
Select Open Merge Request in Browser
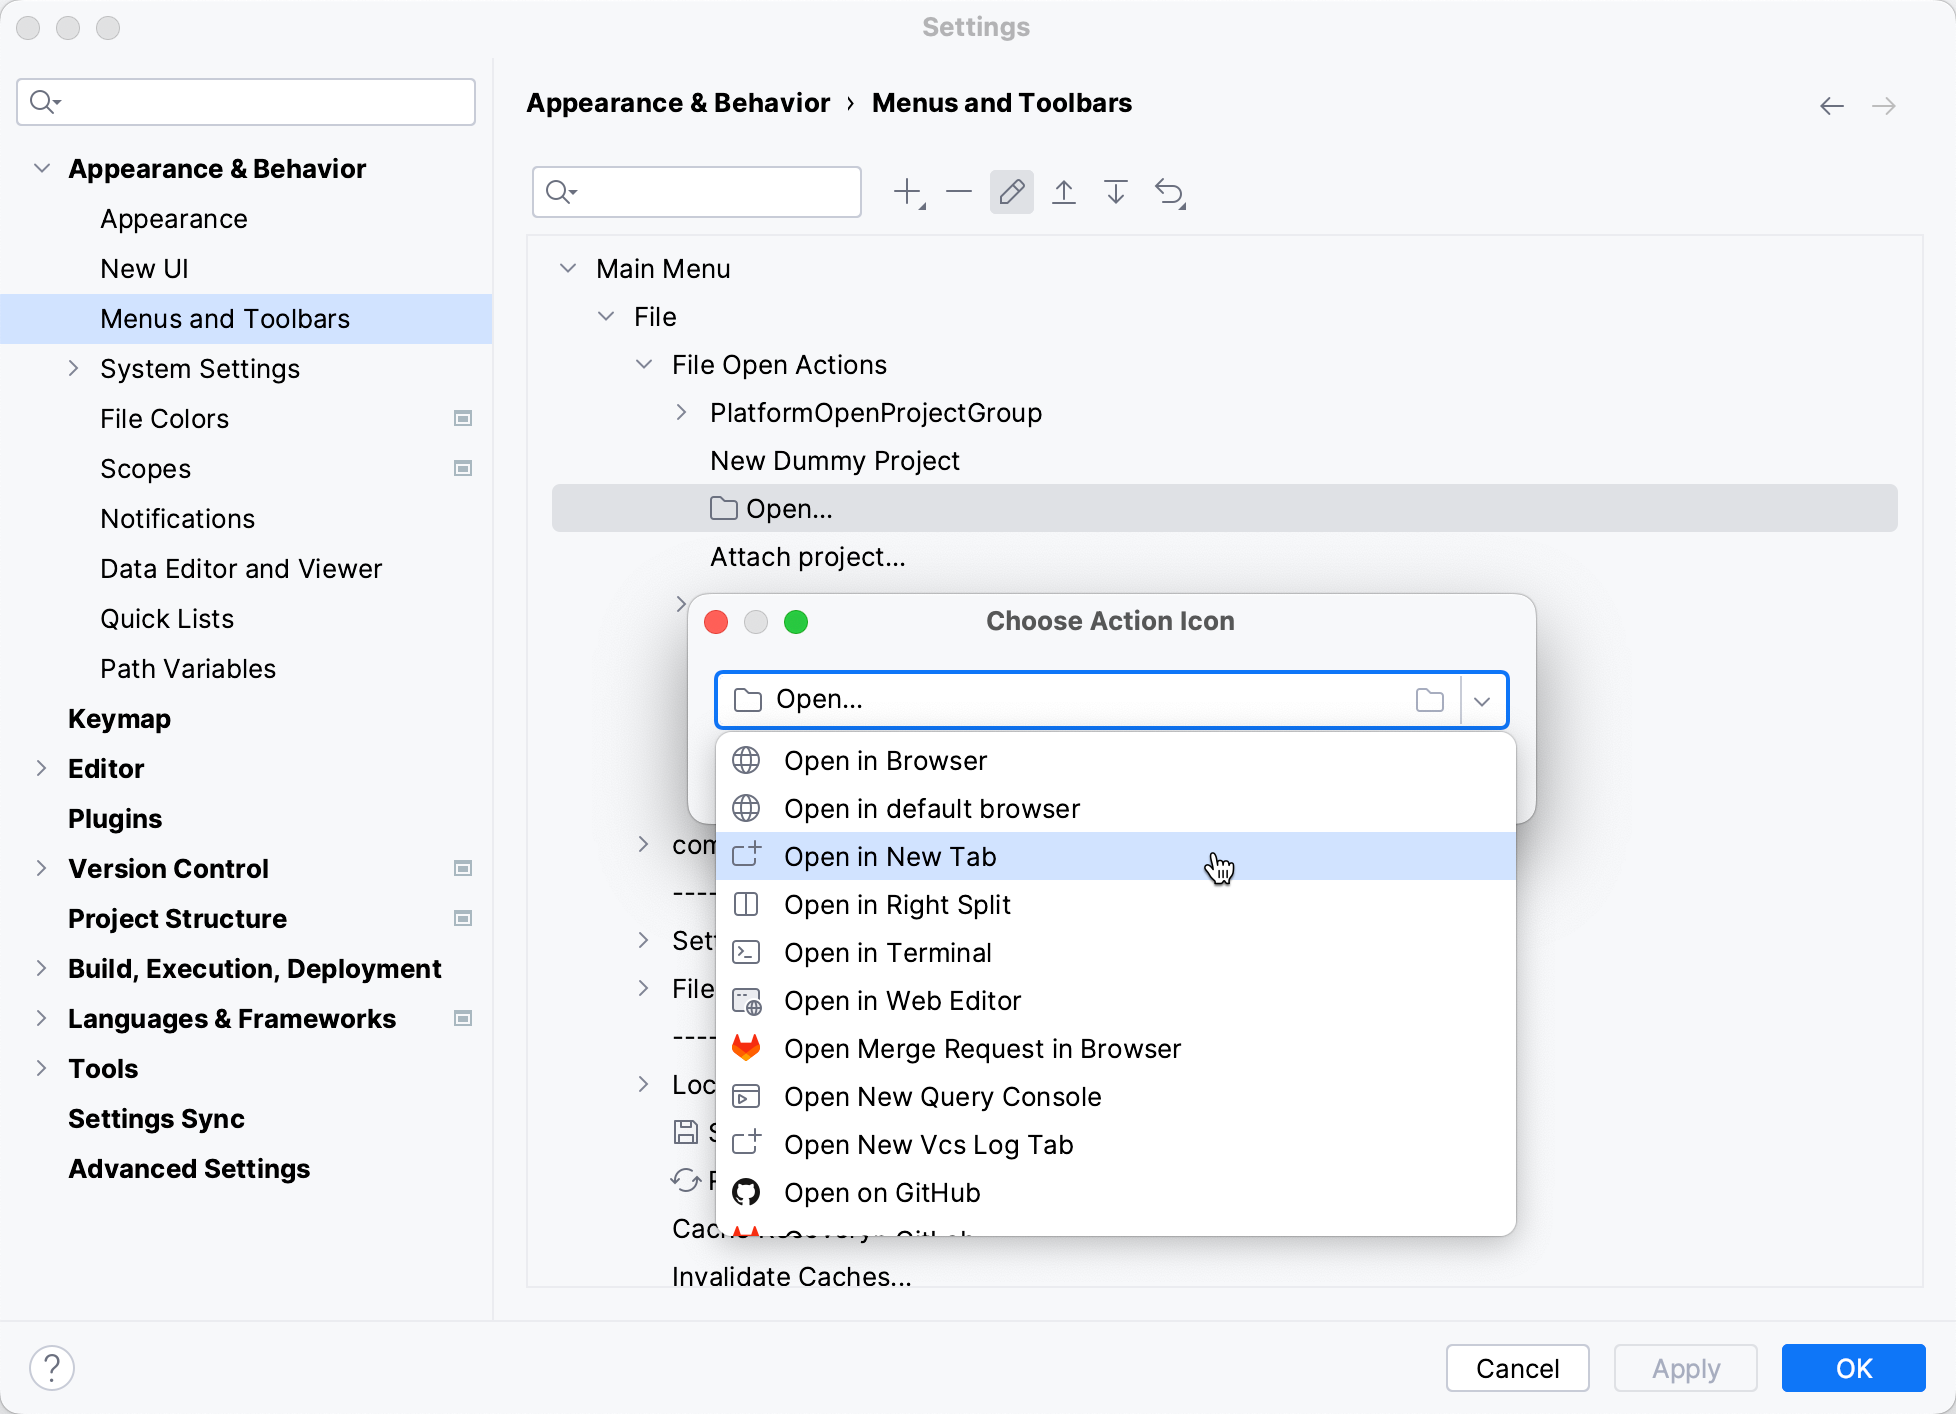tap(981, 1049)
